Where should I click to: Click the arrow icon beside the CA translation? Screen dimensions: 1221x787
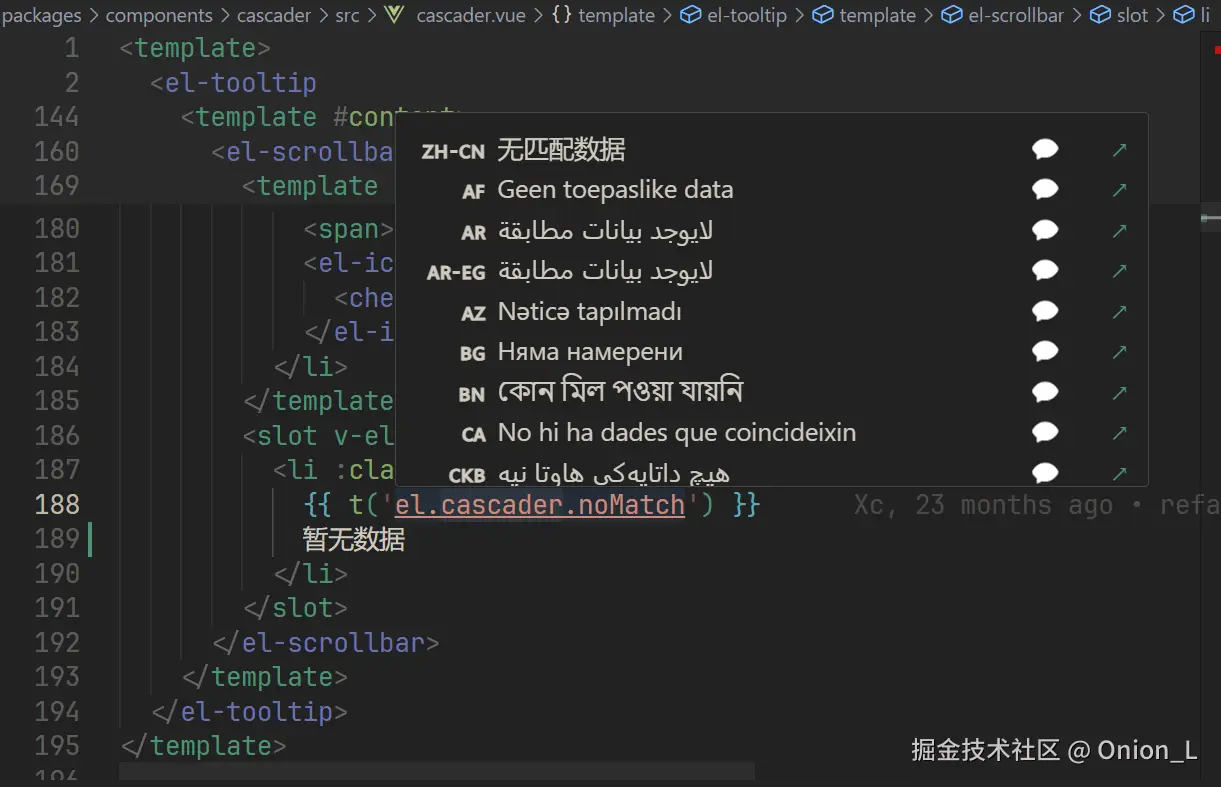pos(1119,433)
